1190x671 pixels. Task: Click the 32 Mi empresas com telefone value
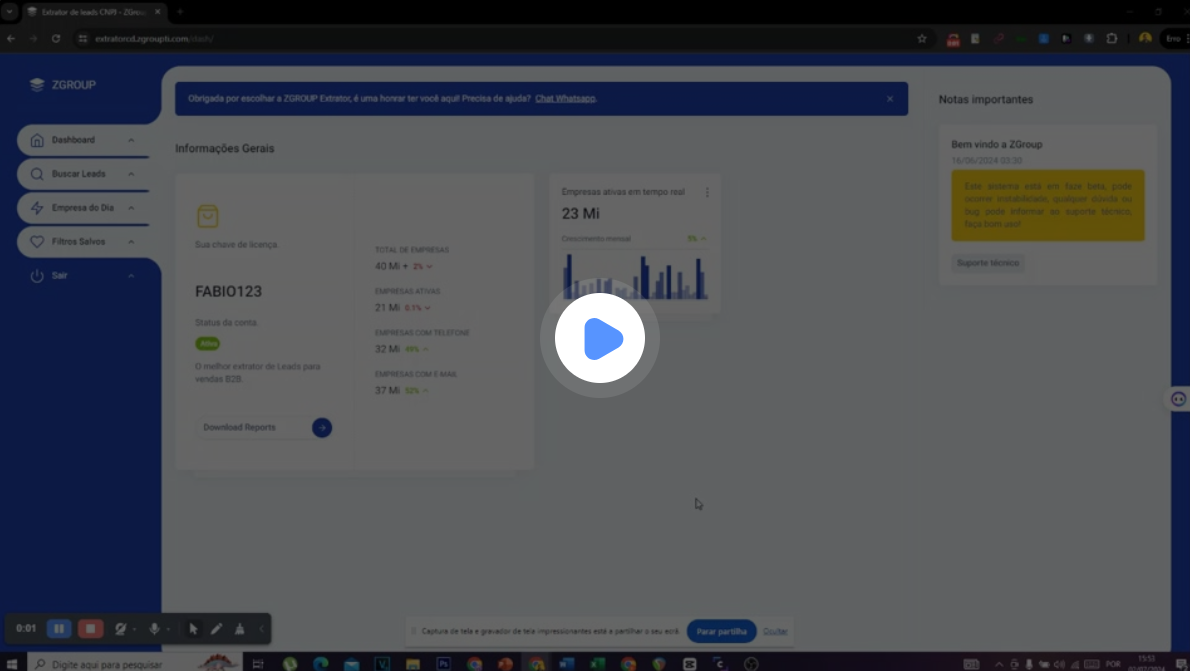click(x=387, y=349)
